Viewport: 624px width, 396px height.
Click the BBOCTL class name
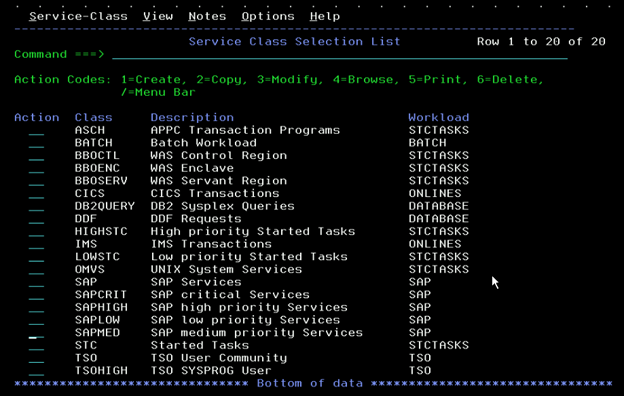(x=98, y=155)
